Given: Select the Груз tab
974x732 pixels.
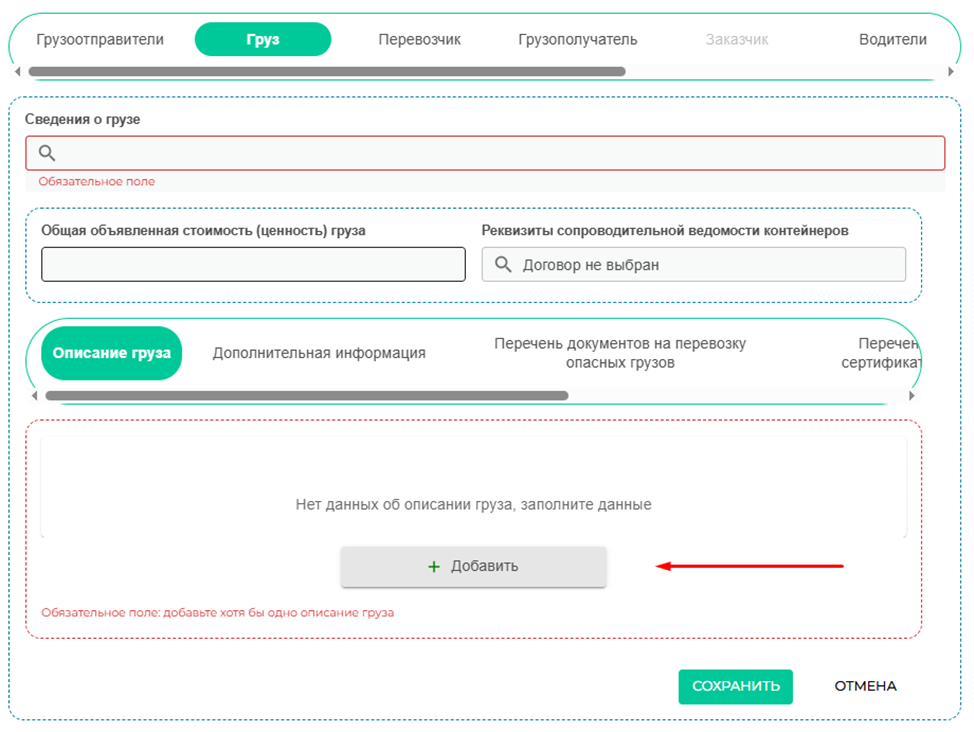Looking at the screenshot, I should (x=263, y=40).
